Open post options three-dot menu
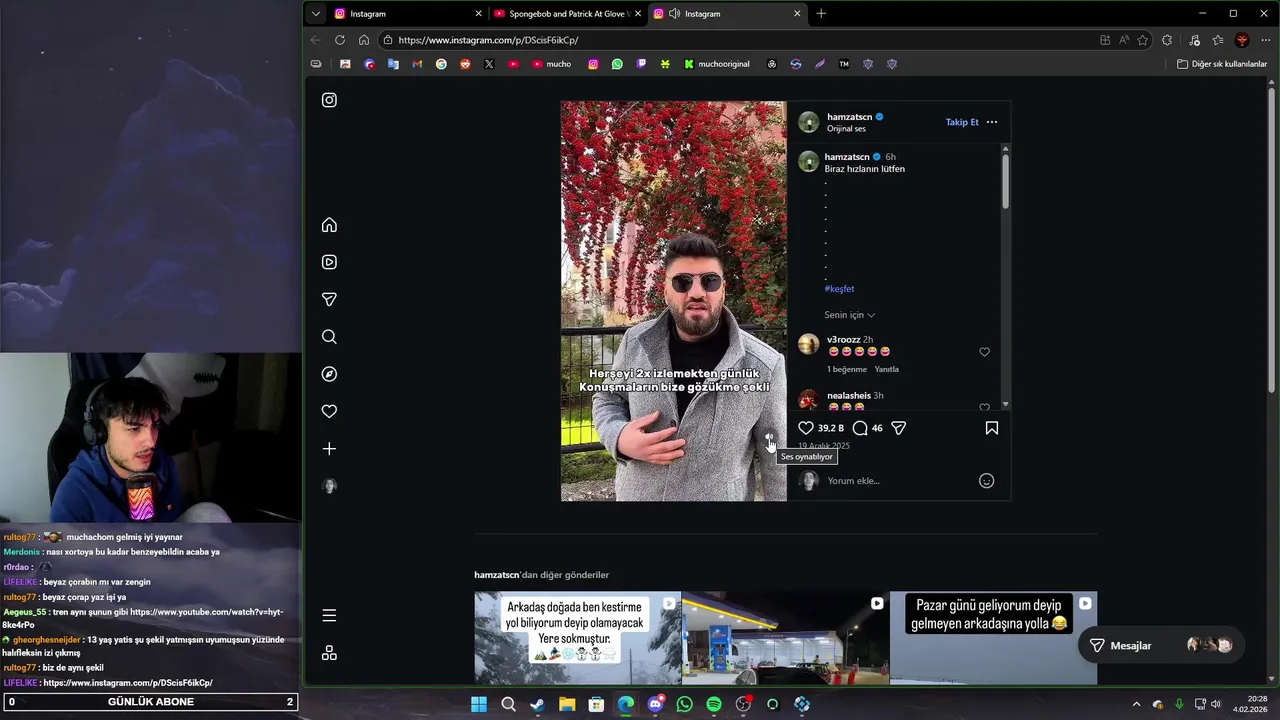Screen dimensions: 1280x720 click(992, 122)
